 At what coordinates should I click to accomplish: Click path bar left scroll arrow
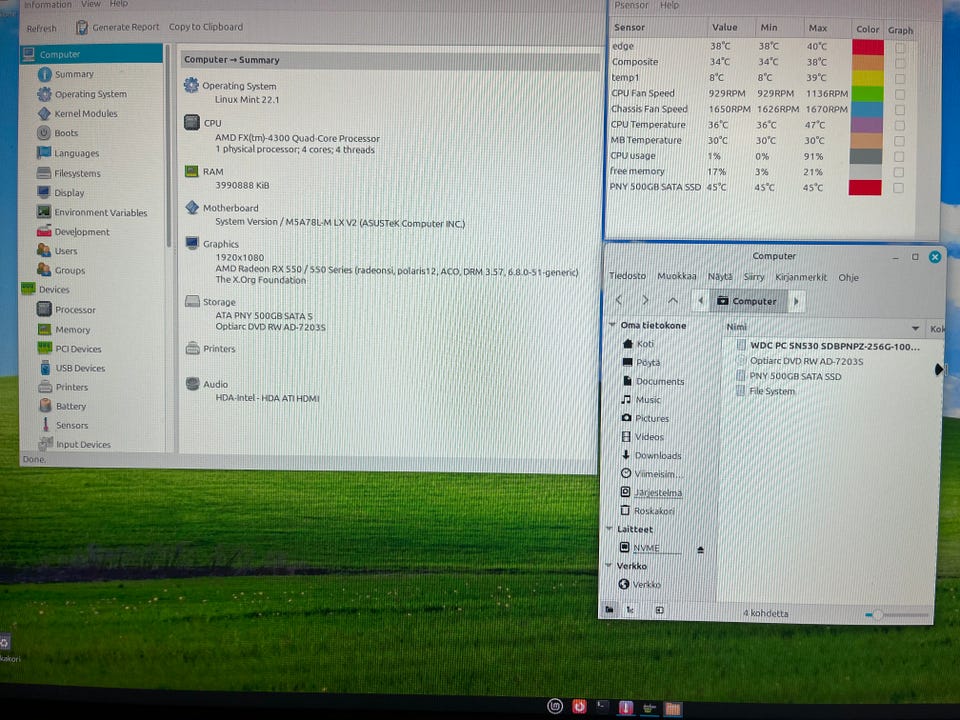(700, 301)
